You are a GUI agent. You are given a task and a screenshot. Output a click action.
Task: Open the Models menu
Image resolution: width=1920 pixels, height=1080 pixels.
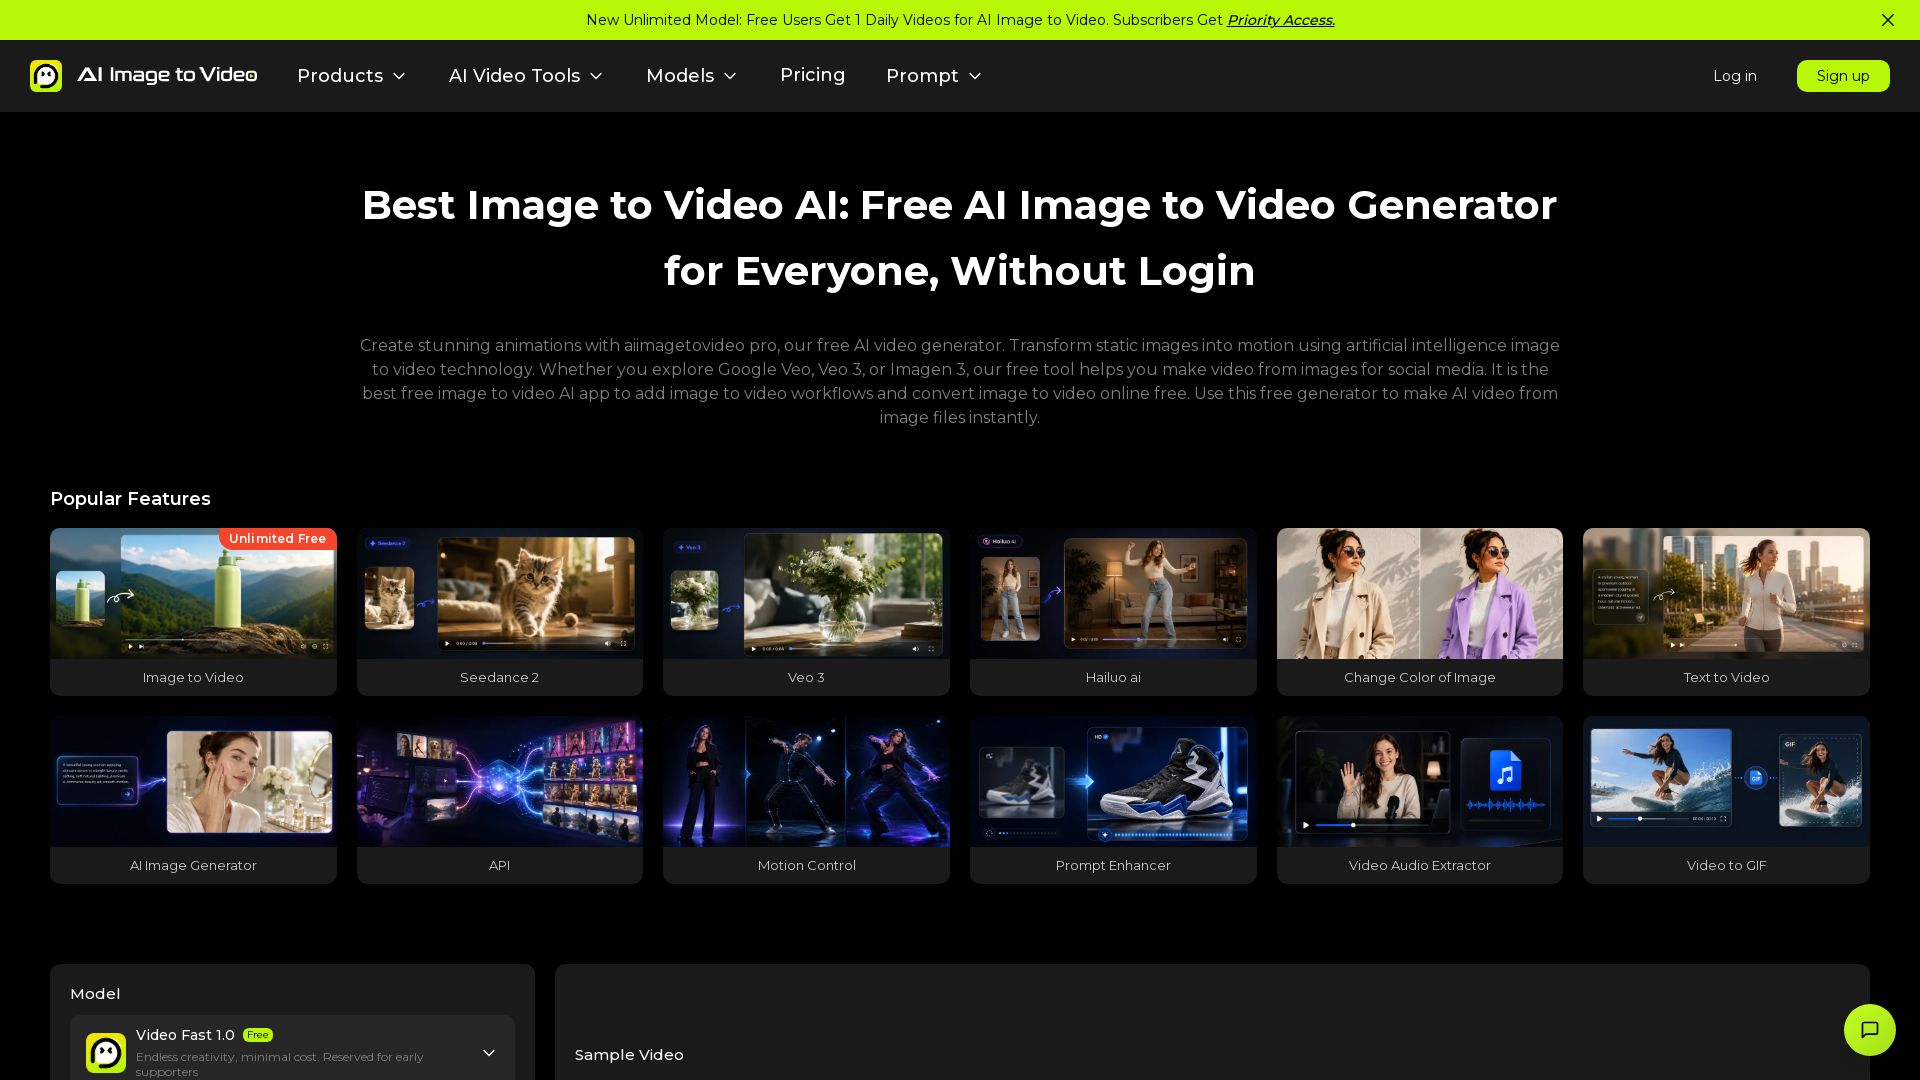coord(692,76)
